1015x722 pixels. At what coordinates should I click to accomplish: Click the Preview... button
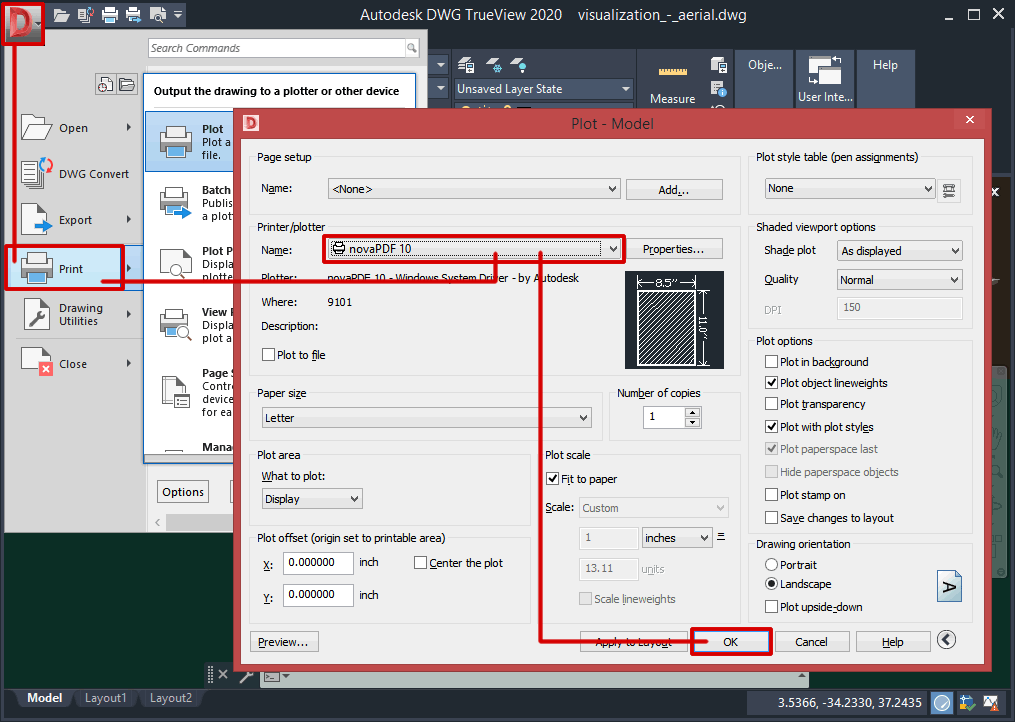point(284,642)
